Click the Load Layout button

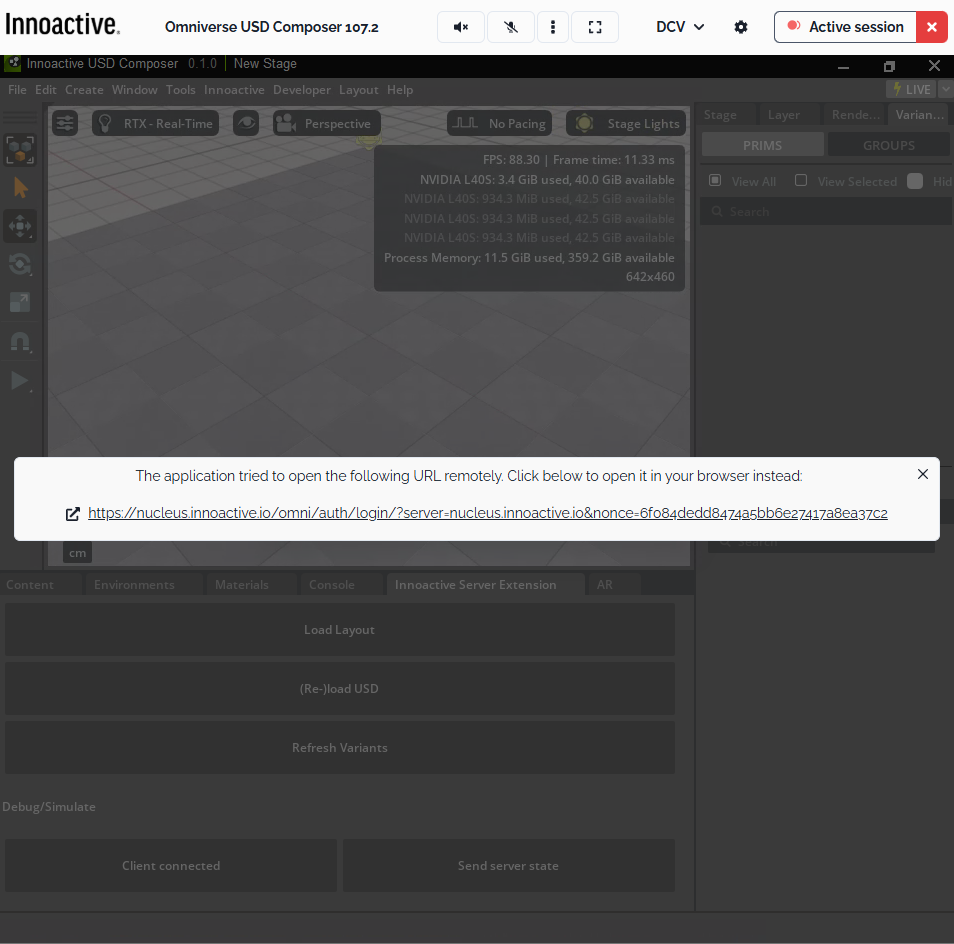click(339, 630)
